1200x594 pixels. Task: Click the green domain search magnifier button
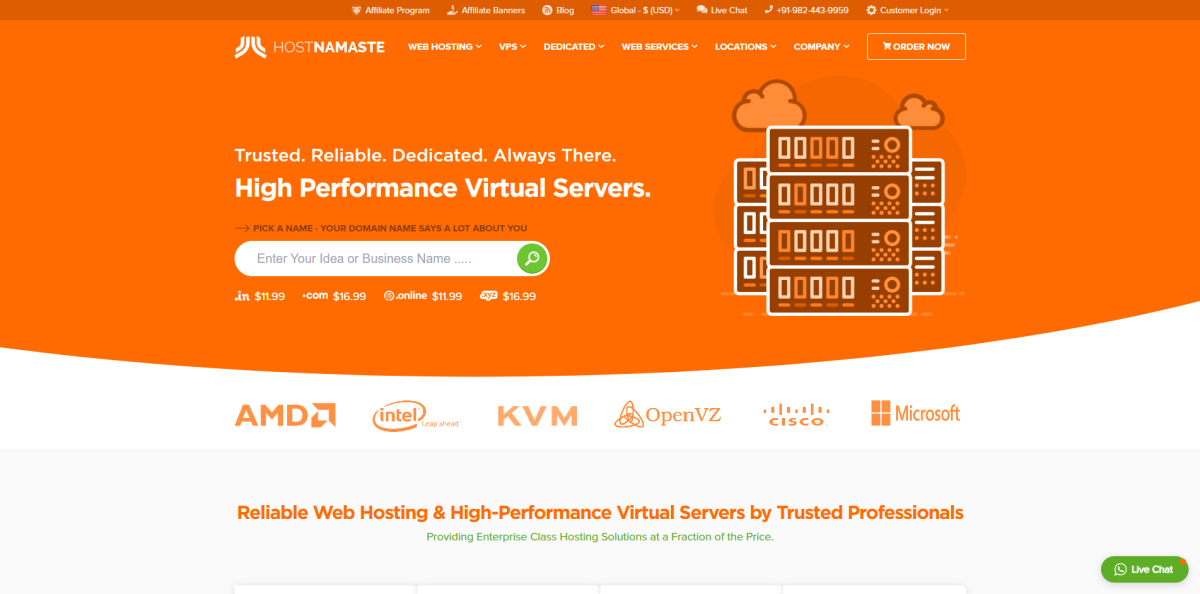click(x=532, y=258)
